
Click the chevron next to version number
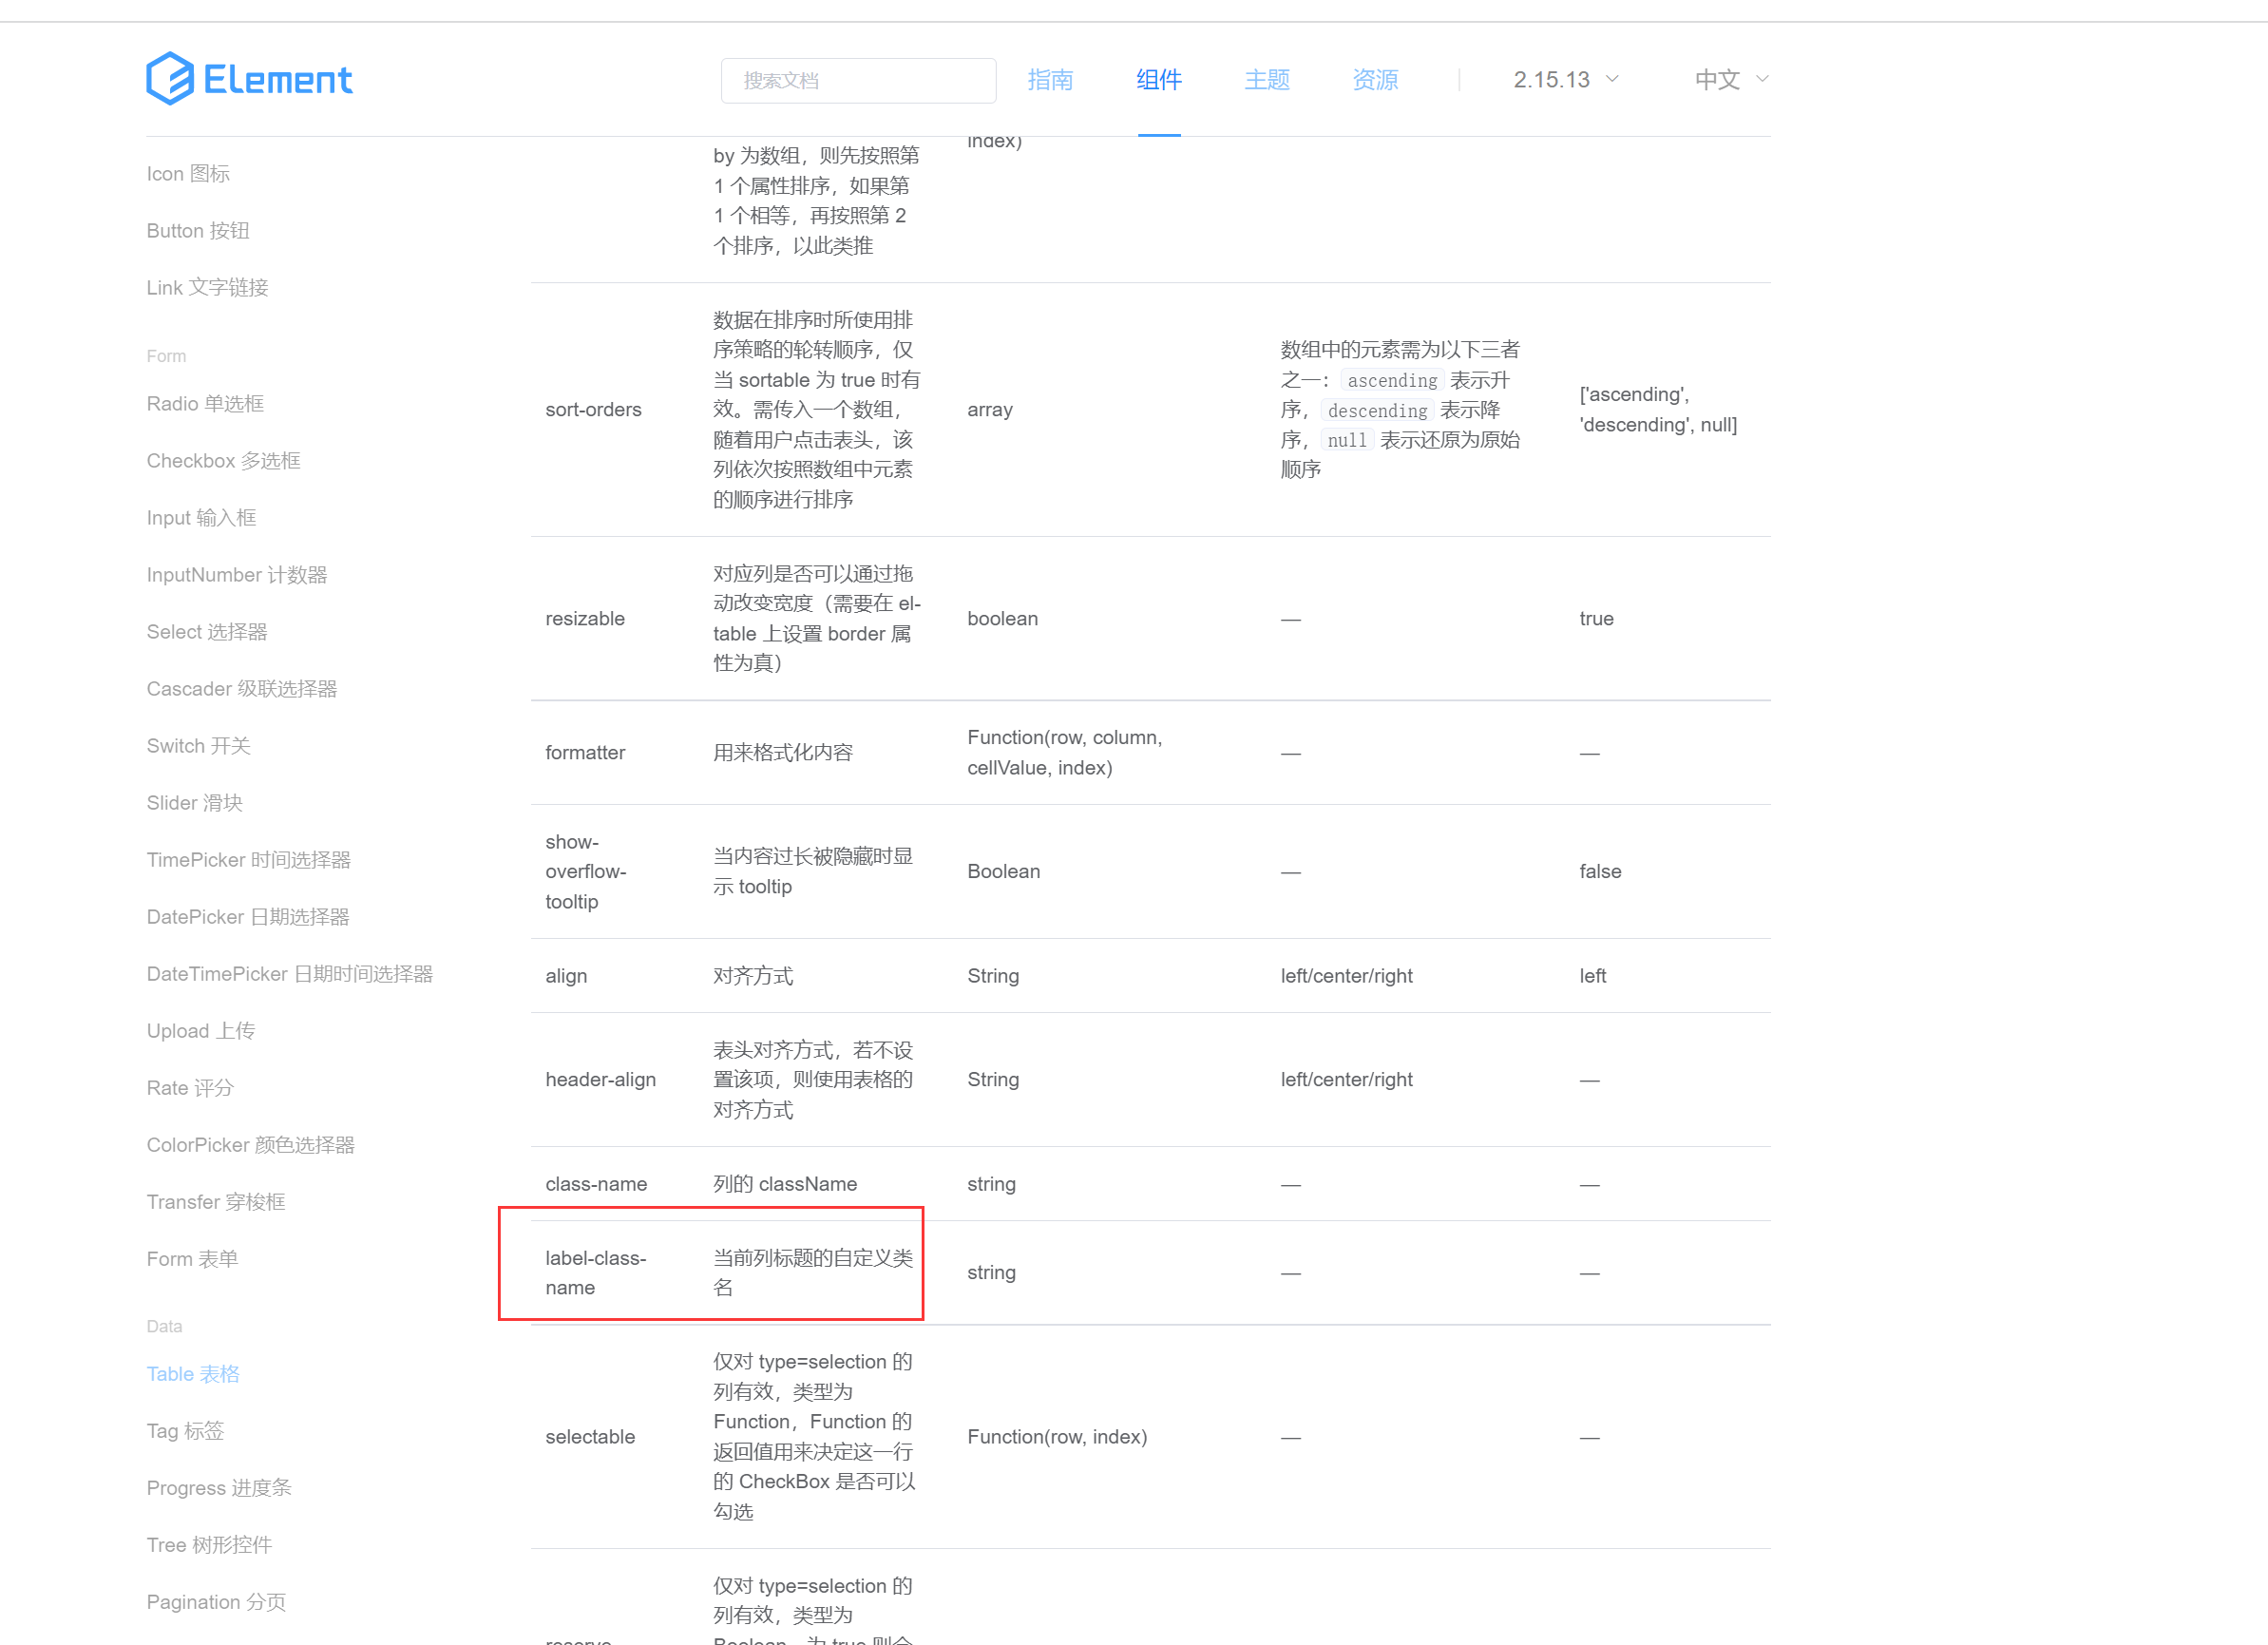coord(1612,79)
